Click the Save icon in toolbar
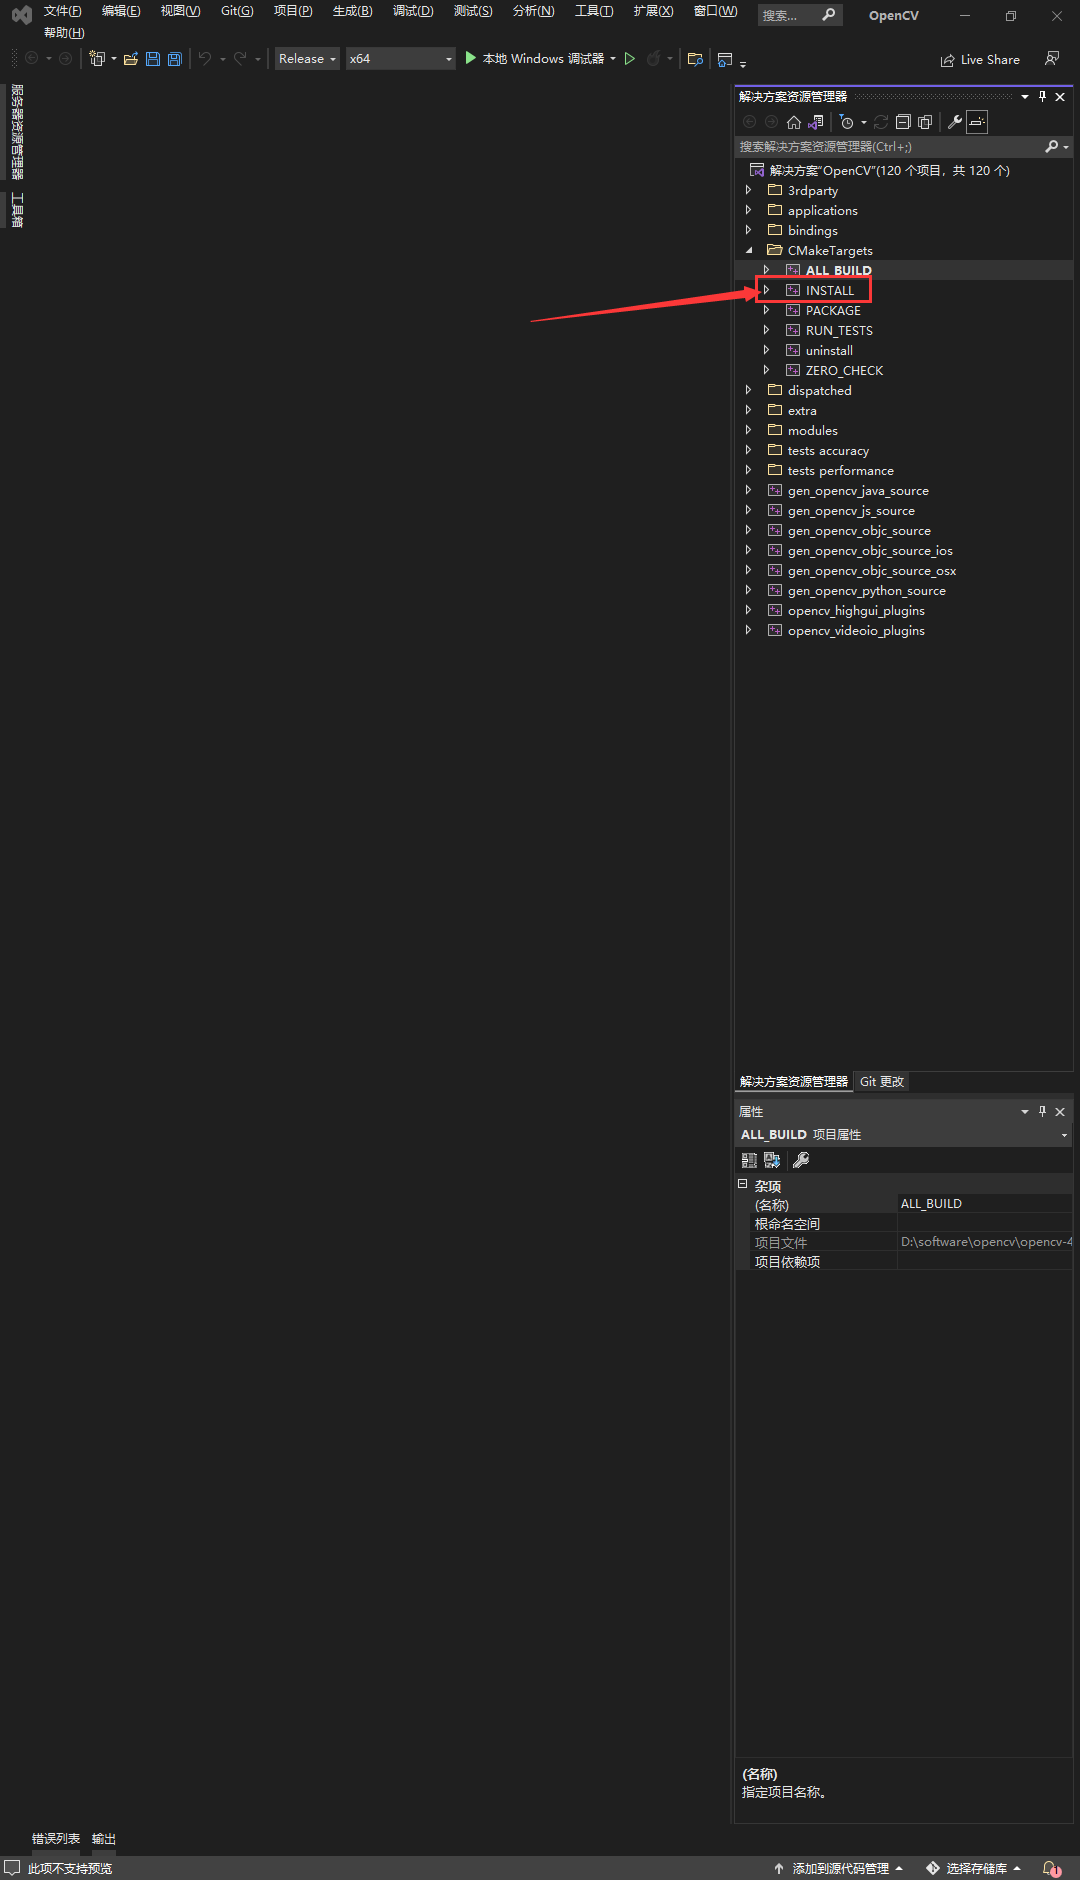This screenshot has width=1080, height=1880. [153, 59]
